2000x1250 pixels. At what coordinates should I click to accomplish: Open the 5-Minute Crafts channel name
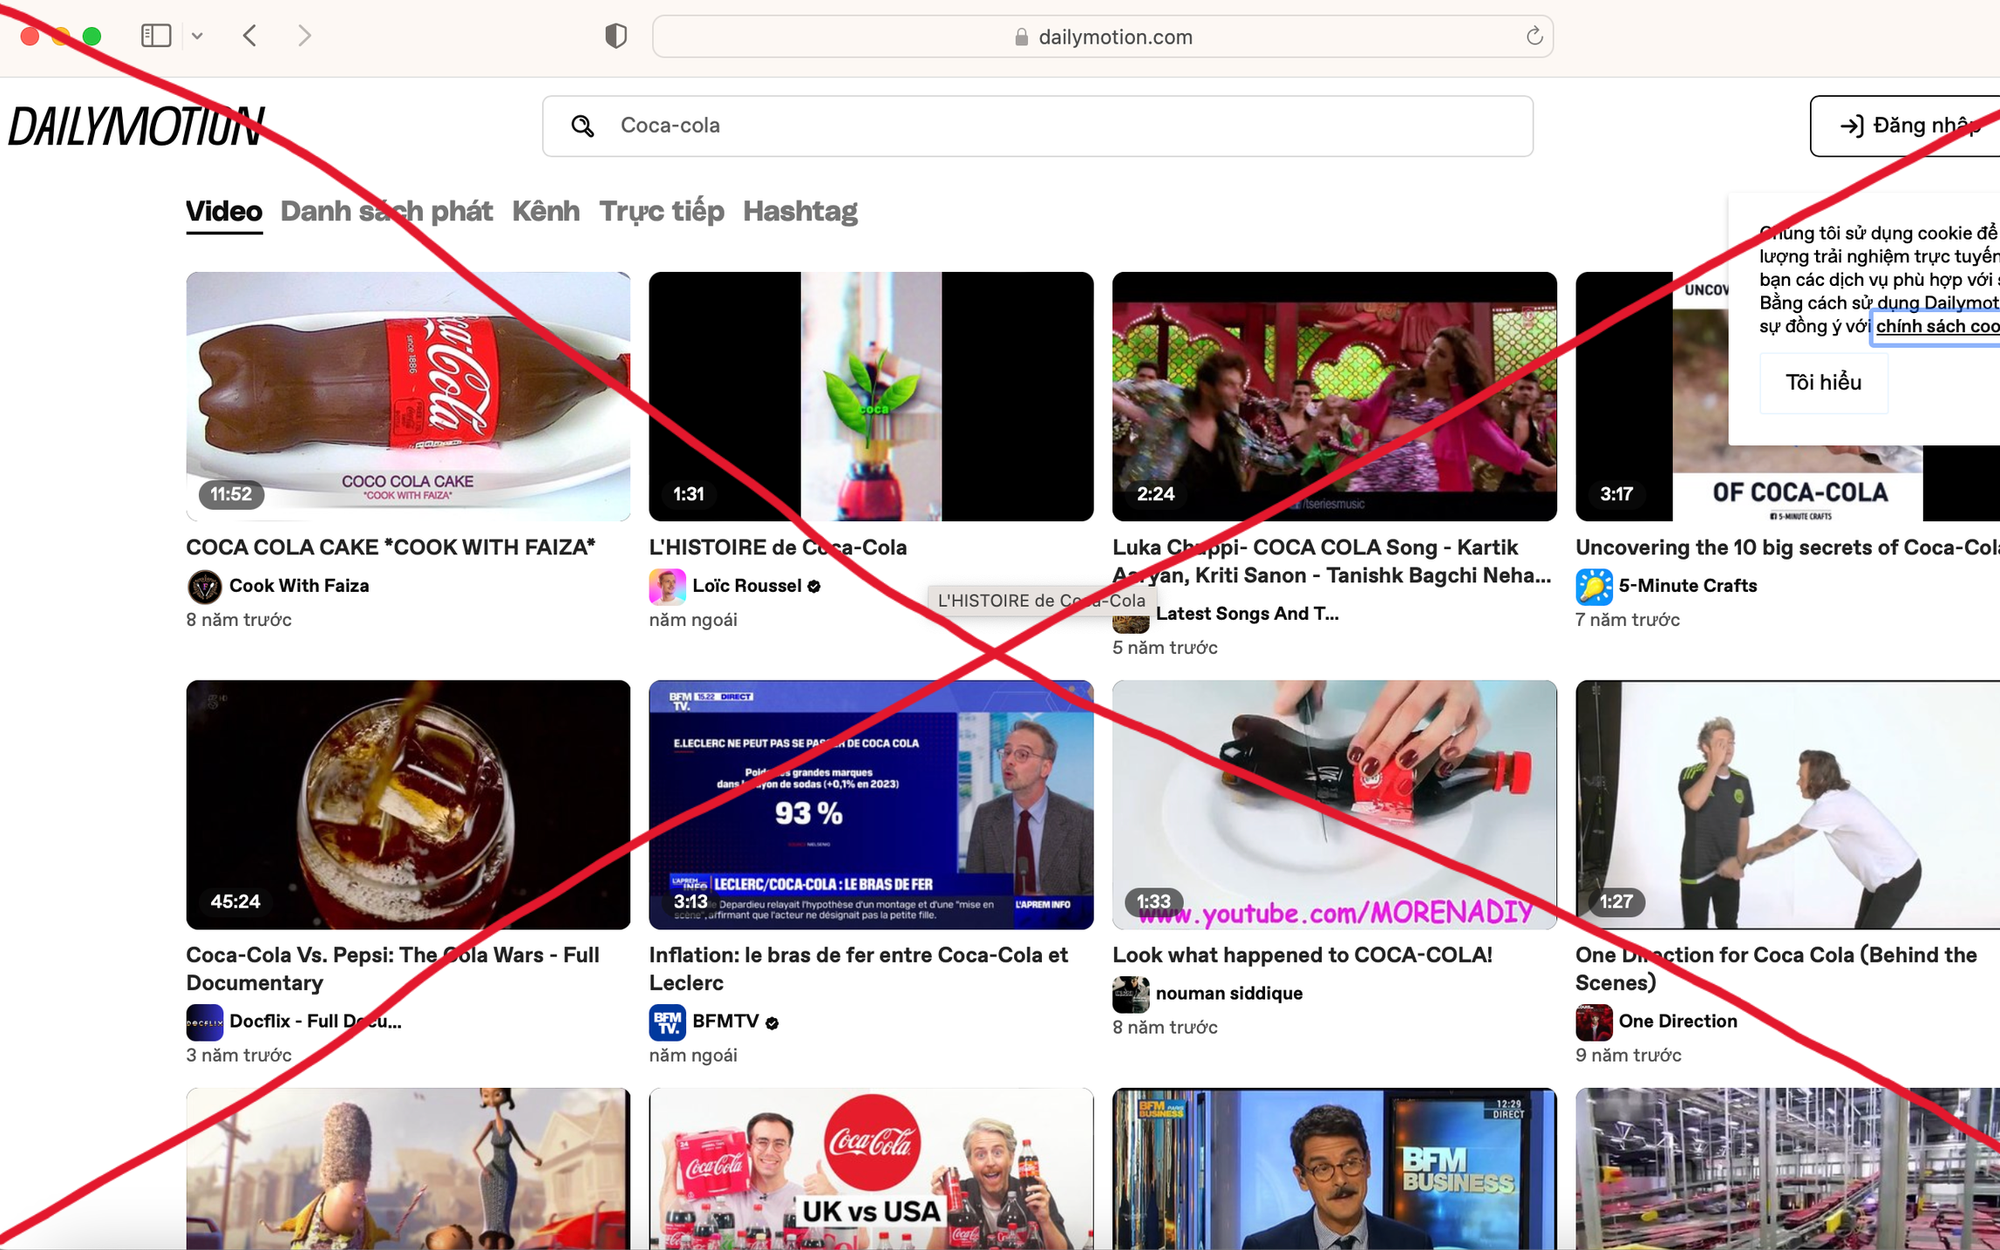(x=1688, y=586)
